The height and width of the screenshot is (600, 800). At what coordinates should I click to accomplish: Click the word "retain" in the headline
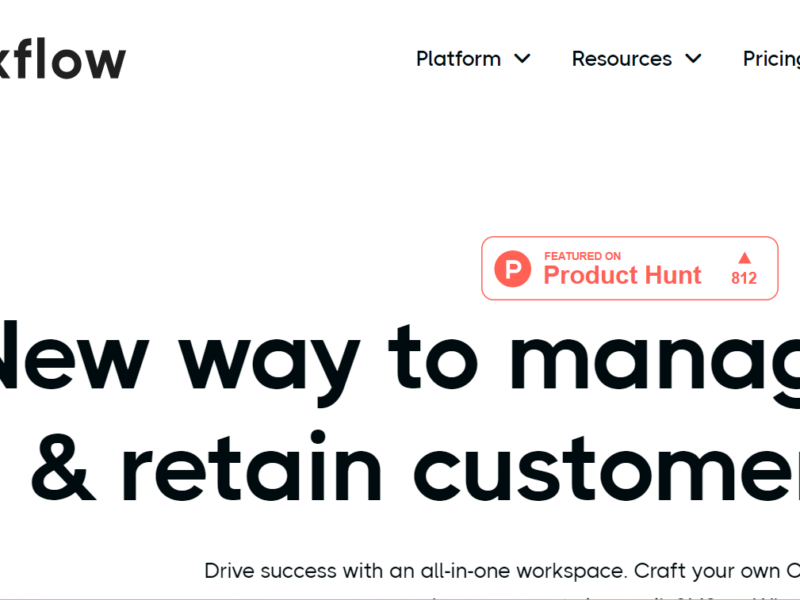coord(252,470)
